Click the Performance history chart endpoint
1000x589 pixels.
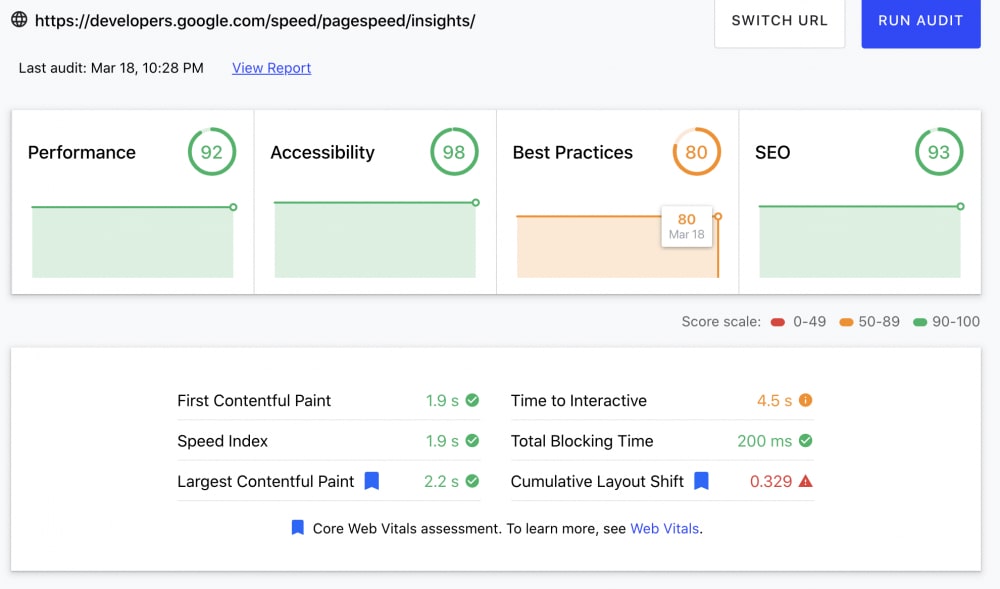(x=233, y=207)
